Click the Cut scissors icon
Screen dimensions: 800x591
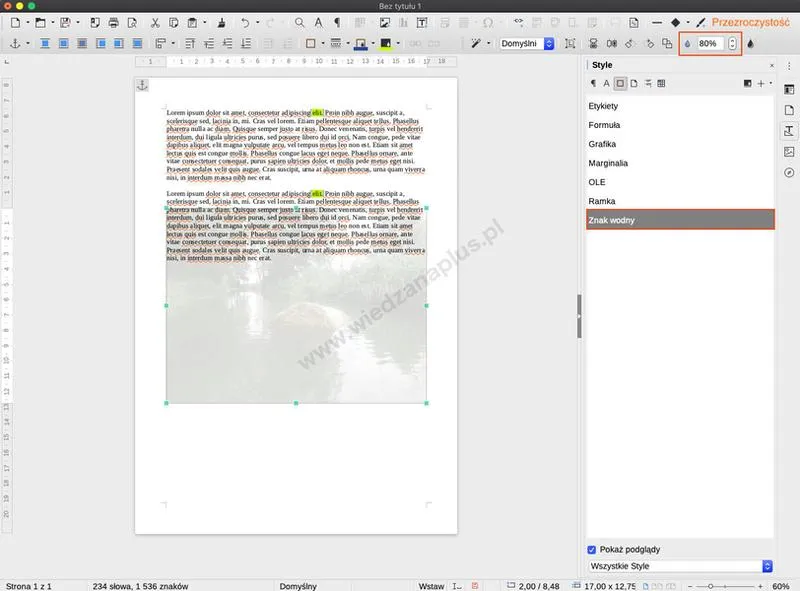[155, 23]
